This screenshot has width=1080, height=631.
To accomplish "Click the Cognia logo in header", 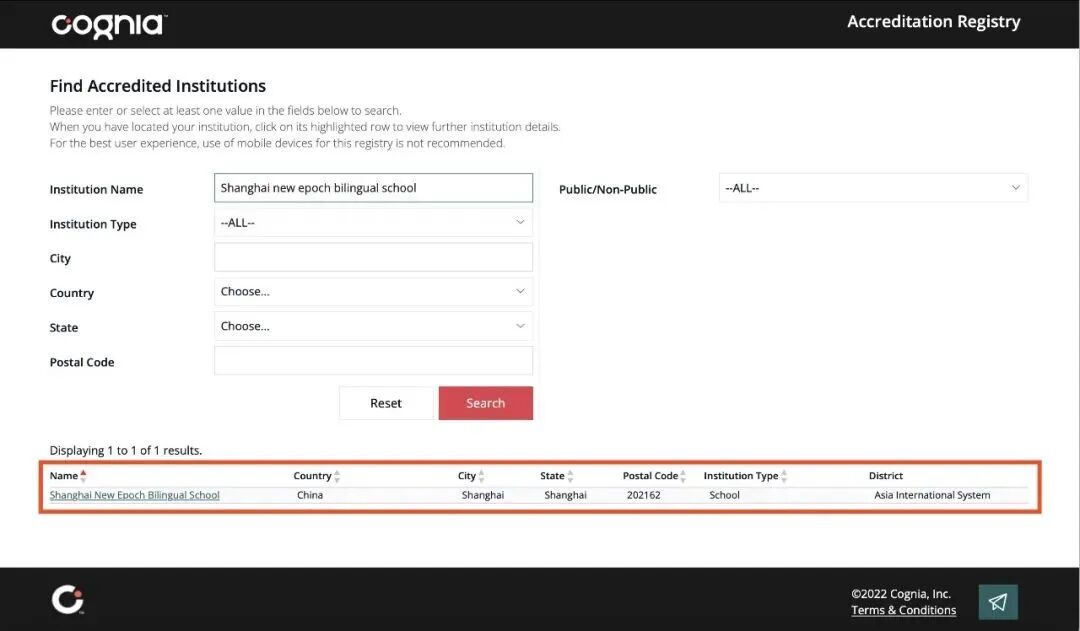I will pos(109,25).
